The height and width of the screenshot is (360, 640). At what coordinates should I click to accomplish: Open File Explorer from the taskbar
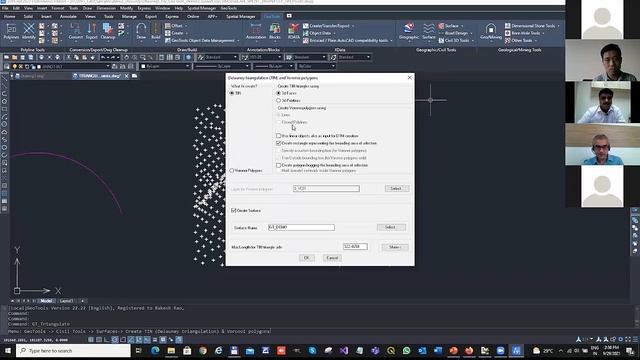point(171,351)
